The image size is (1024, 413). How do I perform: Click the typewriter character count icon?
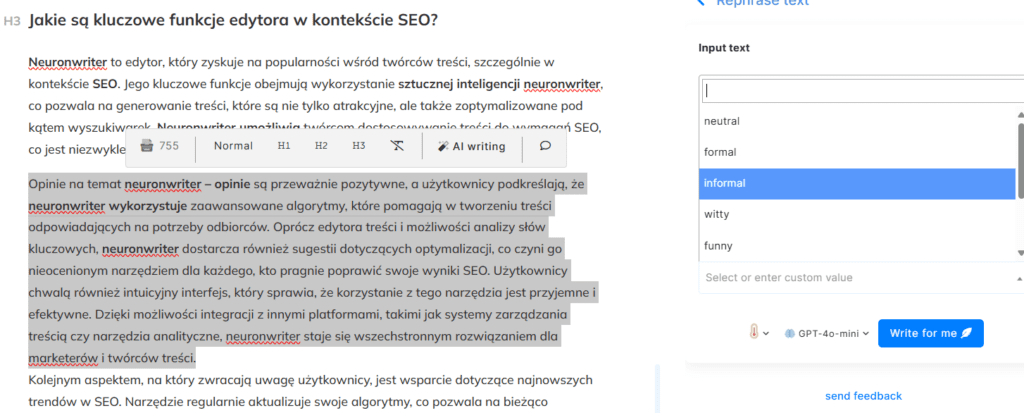(x=147, y=146)
